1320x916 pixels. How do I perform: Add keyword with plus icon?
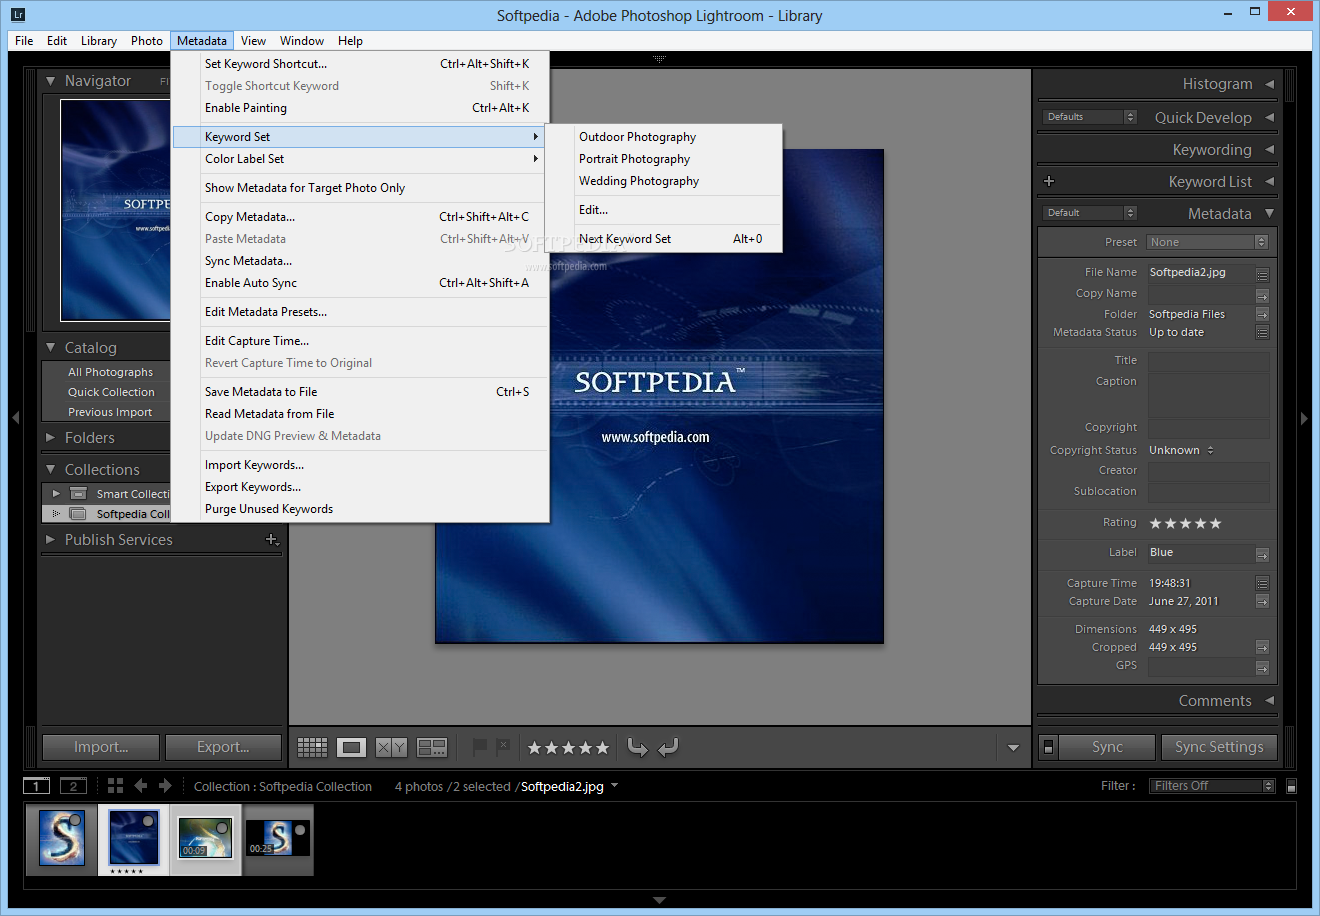1049,181
